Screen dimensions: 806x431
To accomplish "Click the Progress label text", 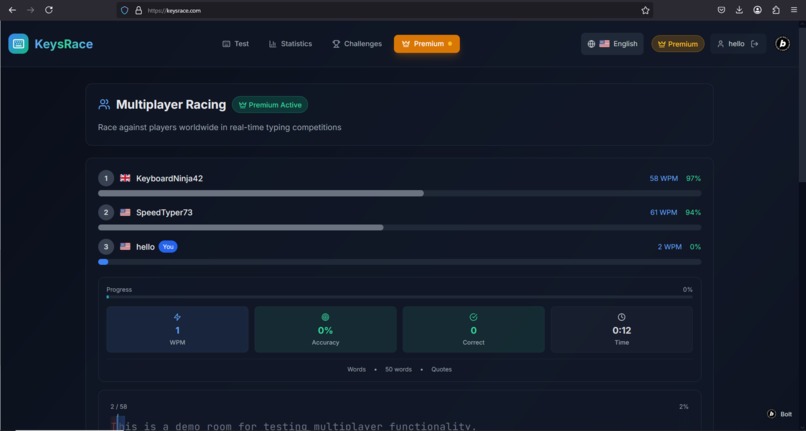I will coord(119,290).
